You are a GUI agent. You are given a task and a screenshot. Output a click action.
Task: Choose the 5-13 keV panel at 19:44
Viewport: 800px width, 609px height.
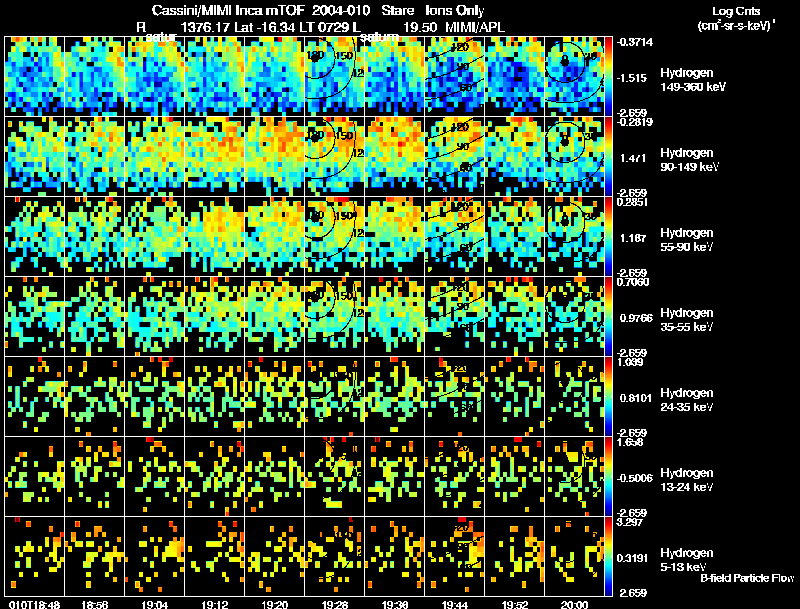coord(455,556)
